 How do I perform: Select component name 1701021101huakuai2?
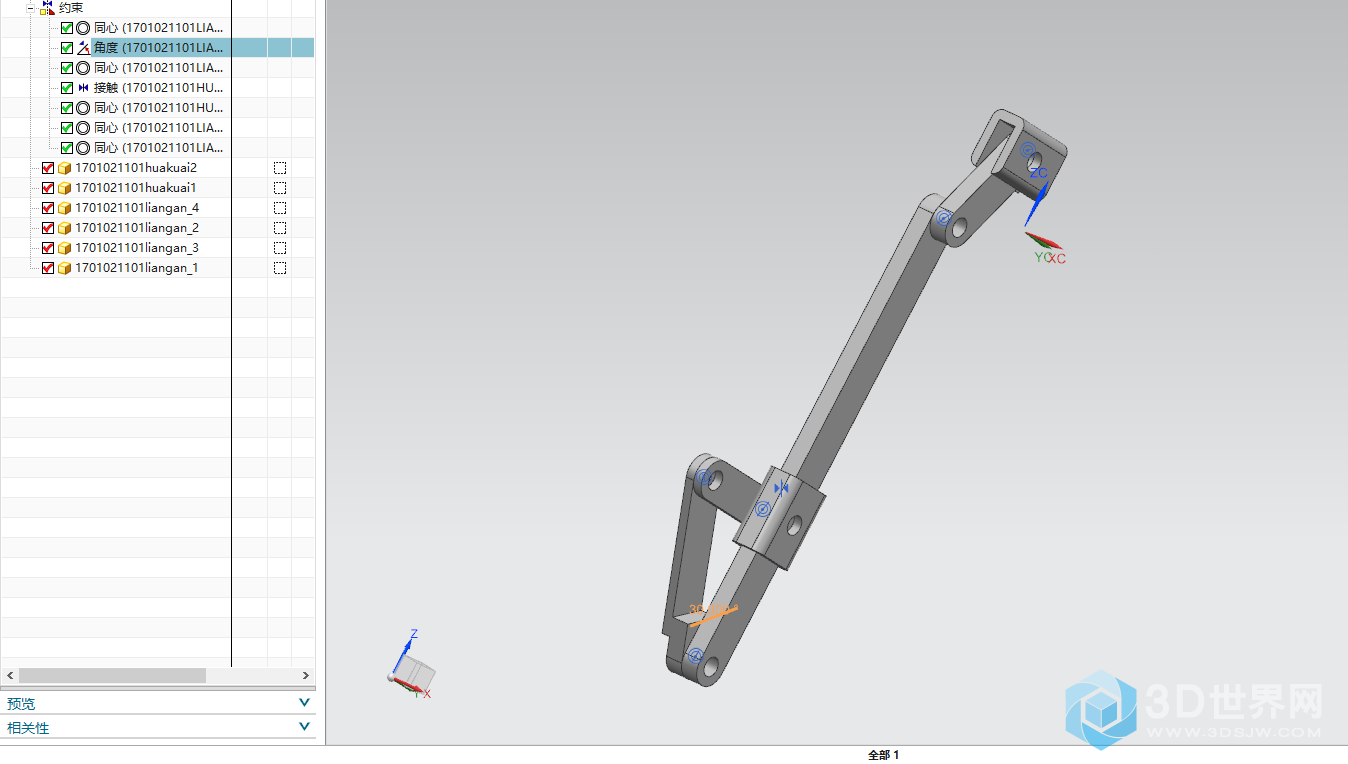point(136,168)
